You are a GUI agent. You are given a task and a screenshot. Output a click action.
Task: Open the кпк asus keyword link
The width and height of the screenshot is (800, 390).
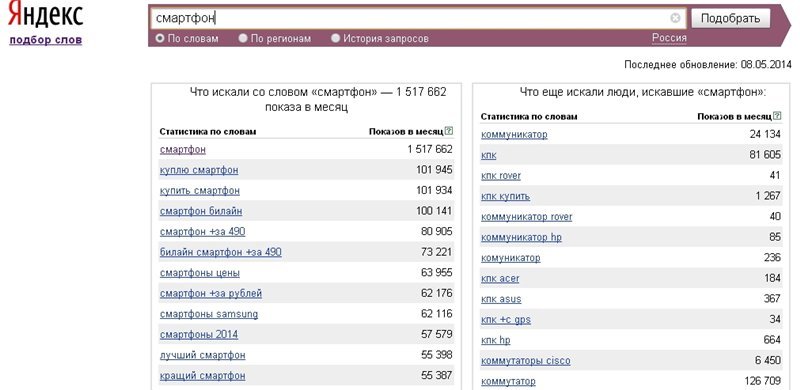501,299
